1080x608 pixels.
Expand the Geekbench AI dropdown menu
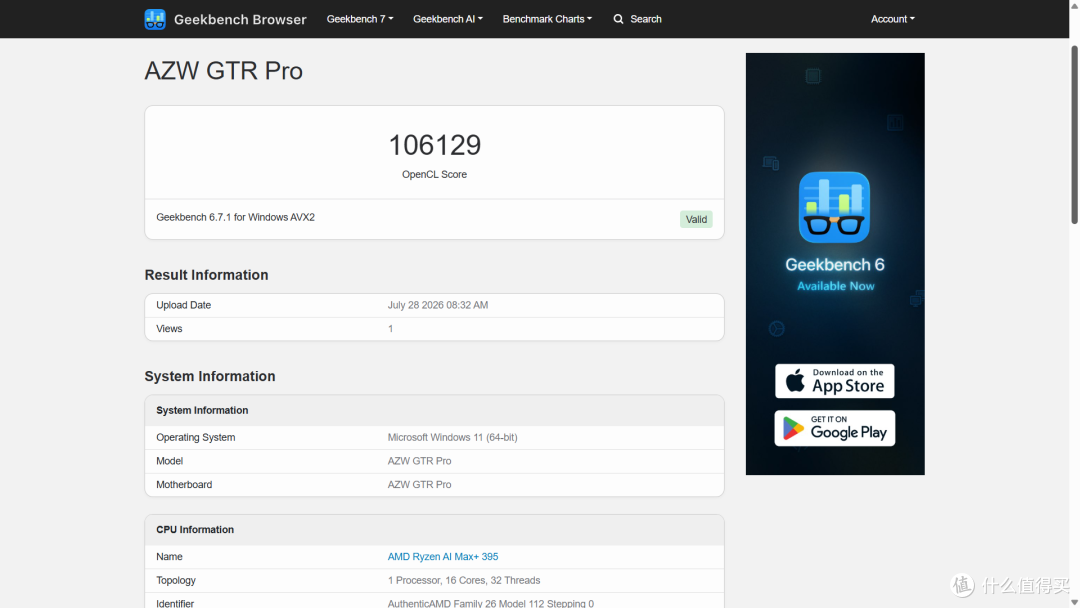click(448, 19)
